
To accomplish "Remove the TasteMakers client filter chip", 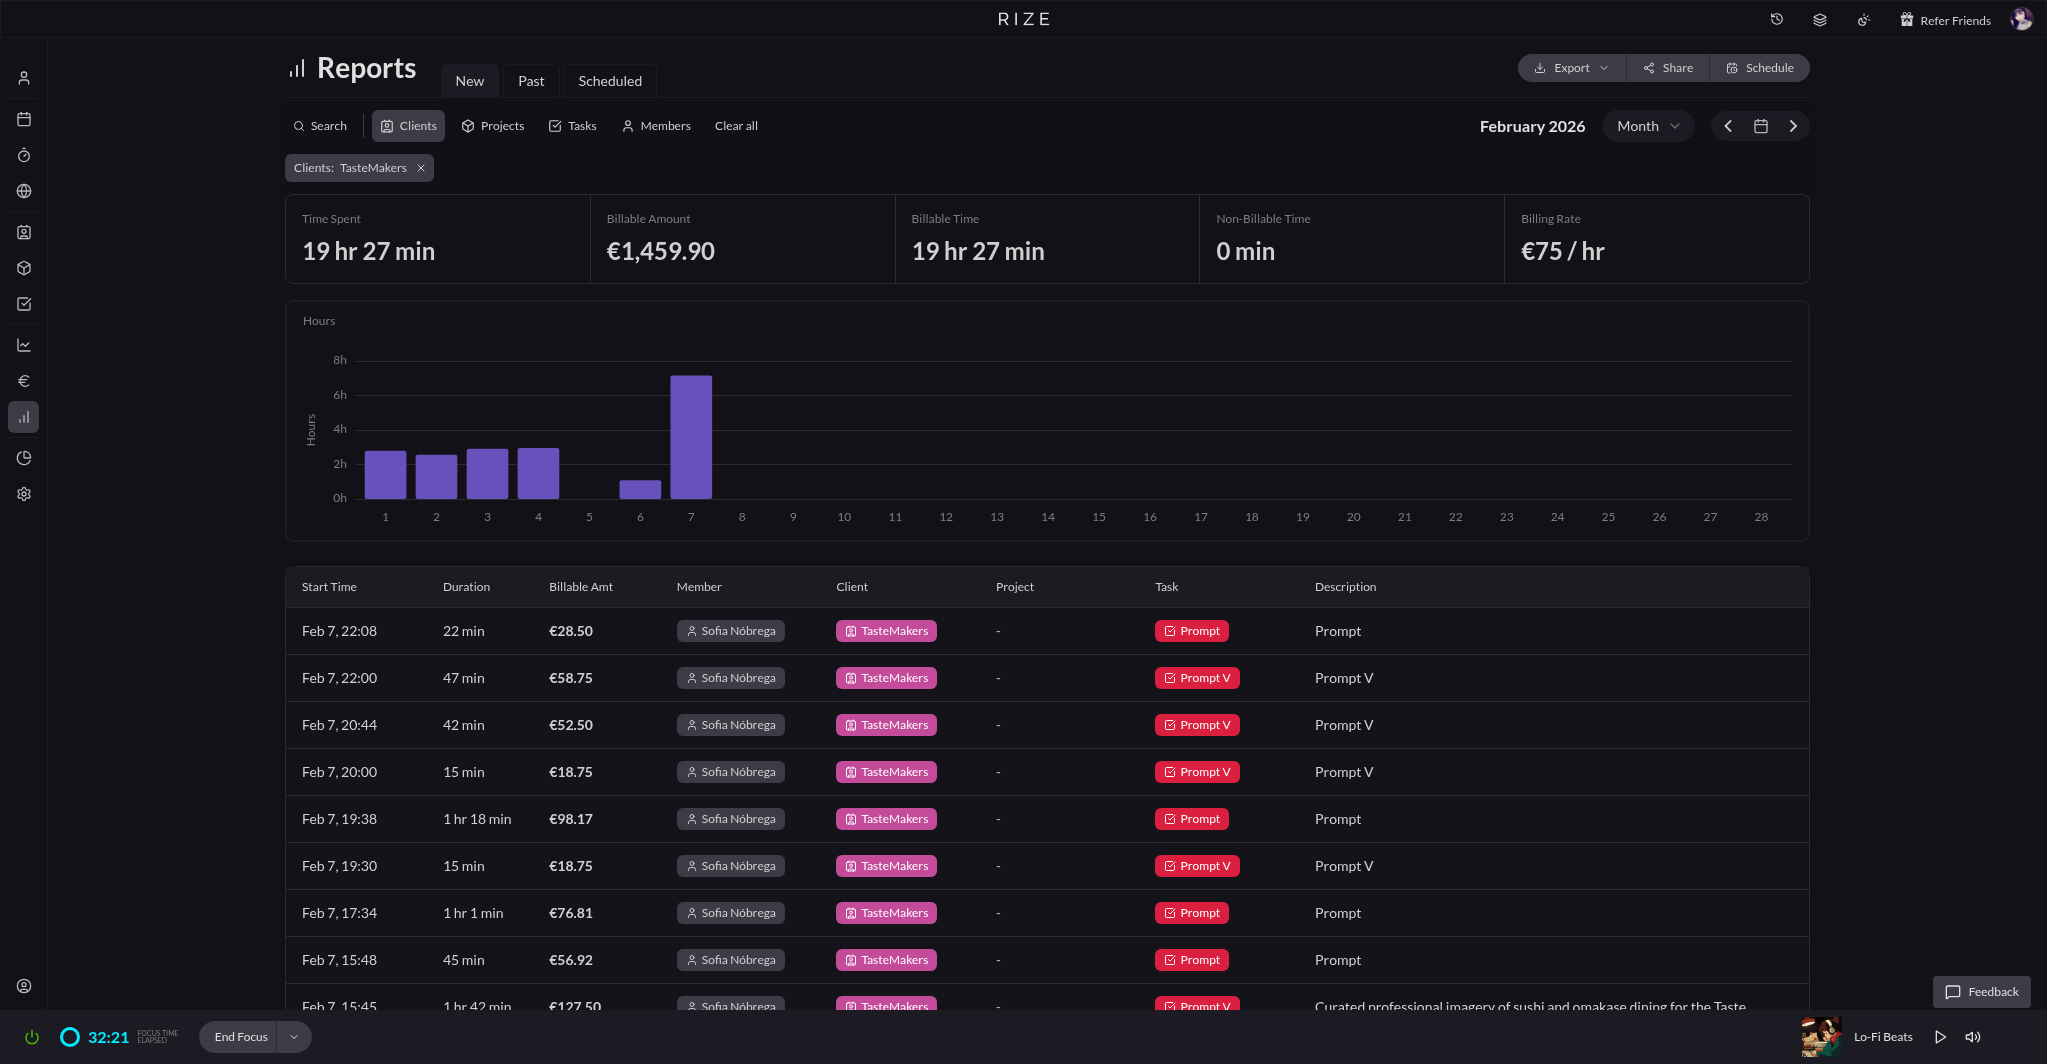I will coord(421,168).
